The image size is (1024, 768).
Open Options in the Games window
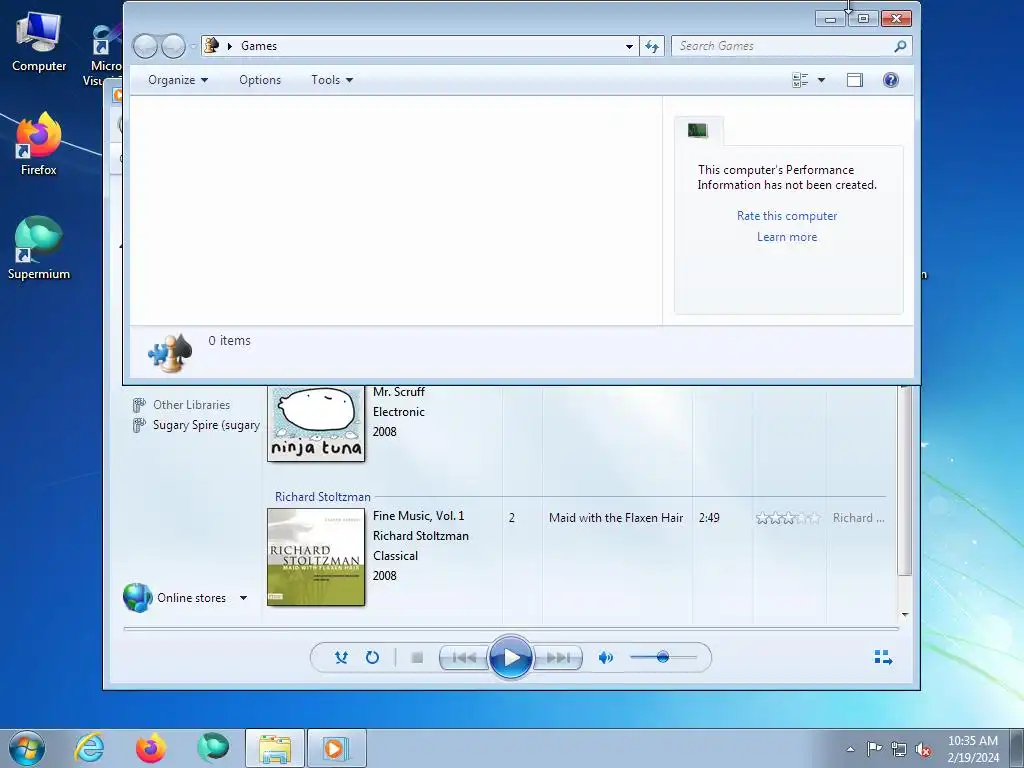[260, 80]
